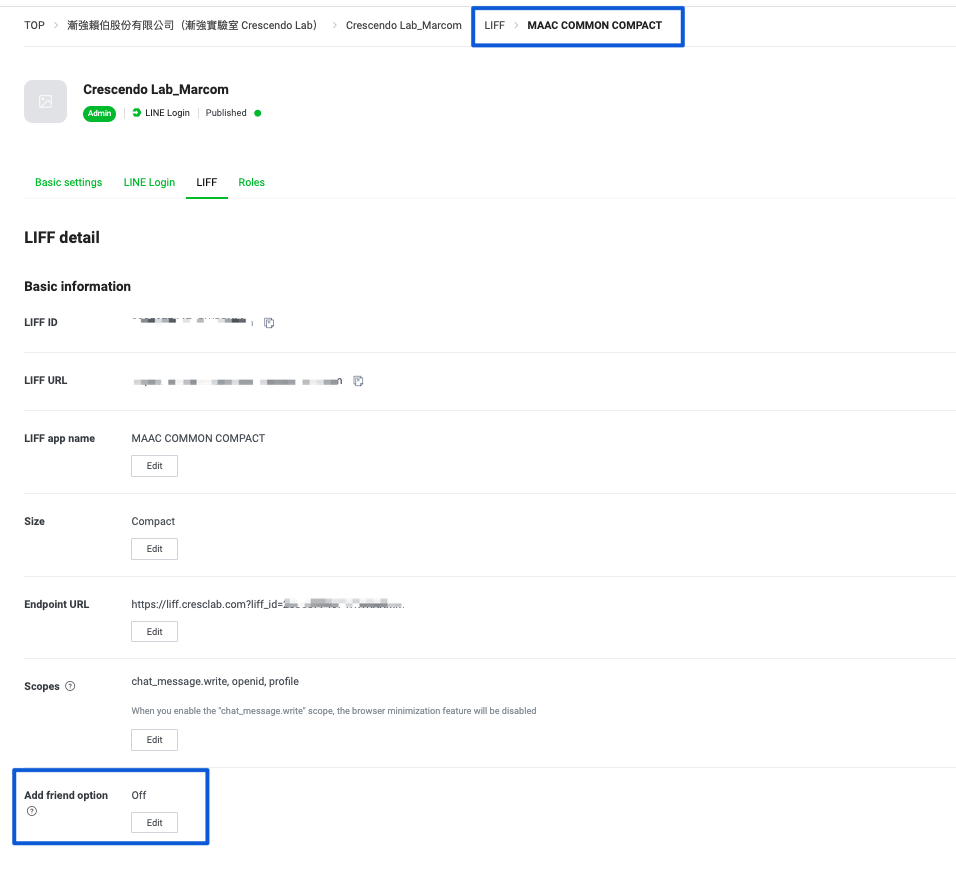Edit the Add friend option
Screen dimensions: 956x871
[x=154, y=822]
